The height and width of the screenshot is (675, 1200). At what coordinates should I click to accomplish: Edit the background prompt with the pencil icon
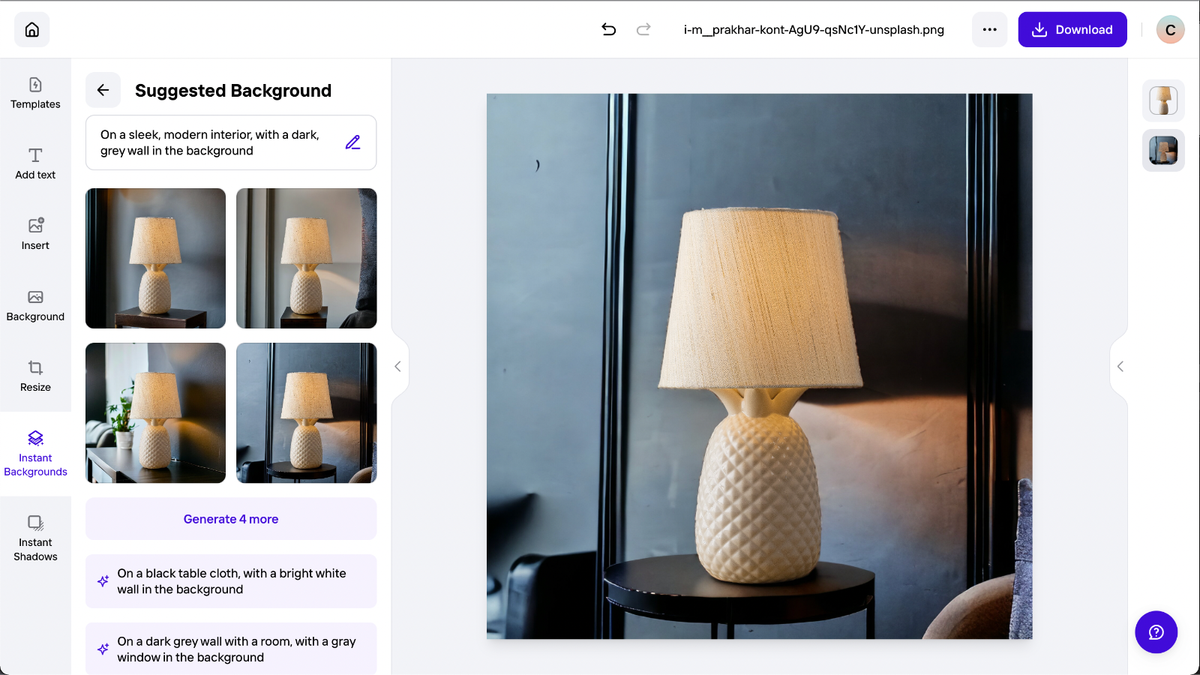pos(352,142)
